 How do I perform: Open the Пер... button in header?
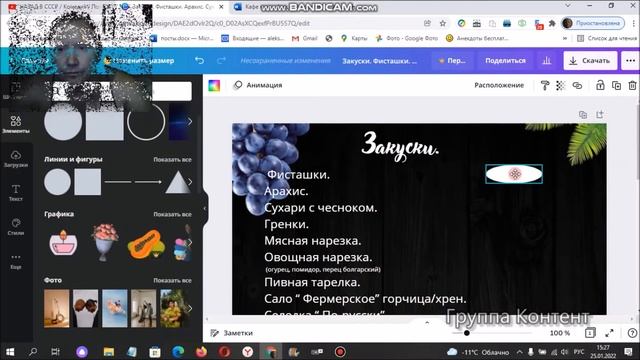(452, 60)
